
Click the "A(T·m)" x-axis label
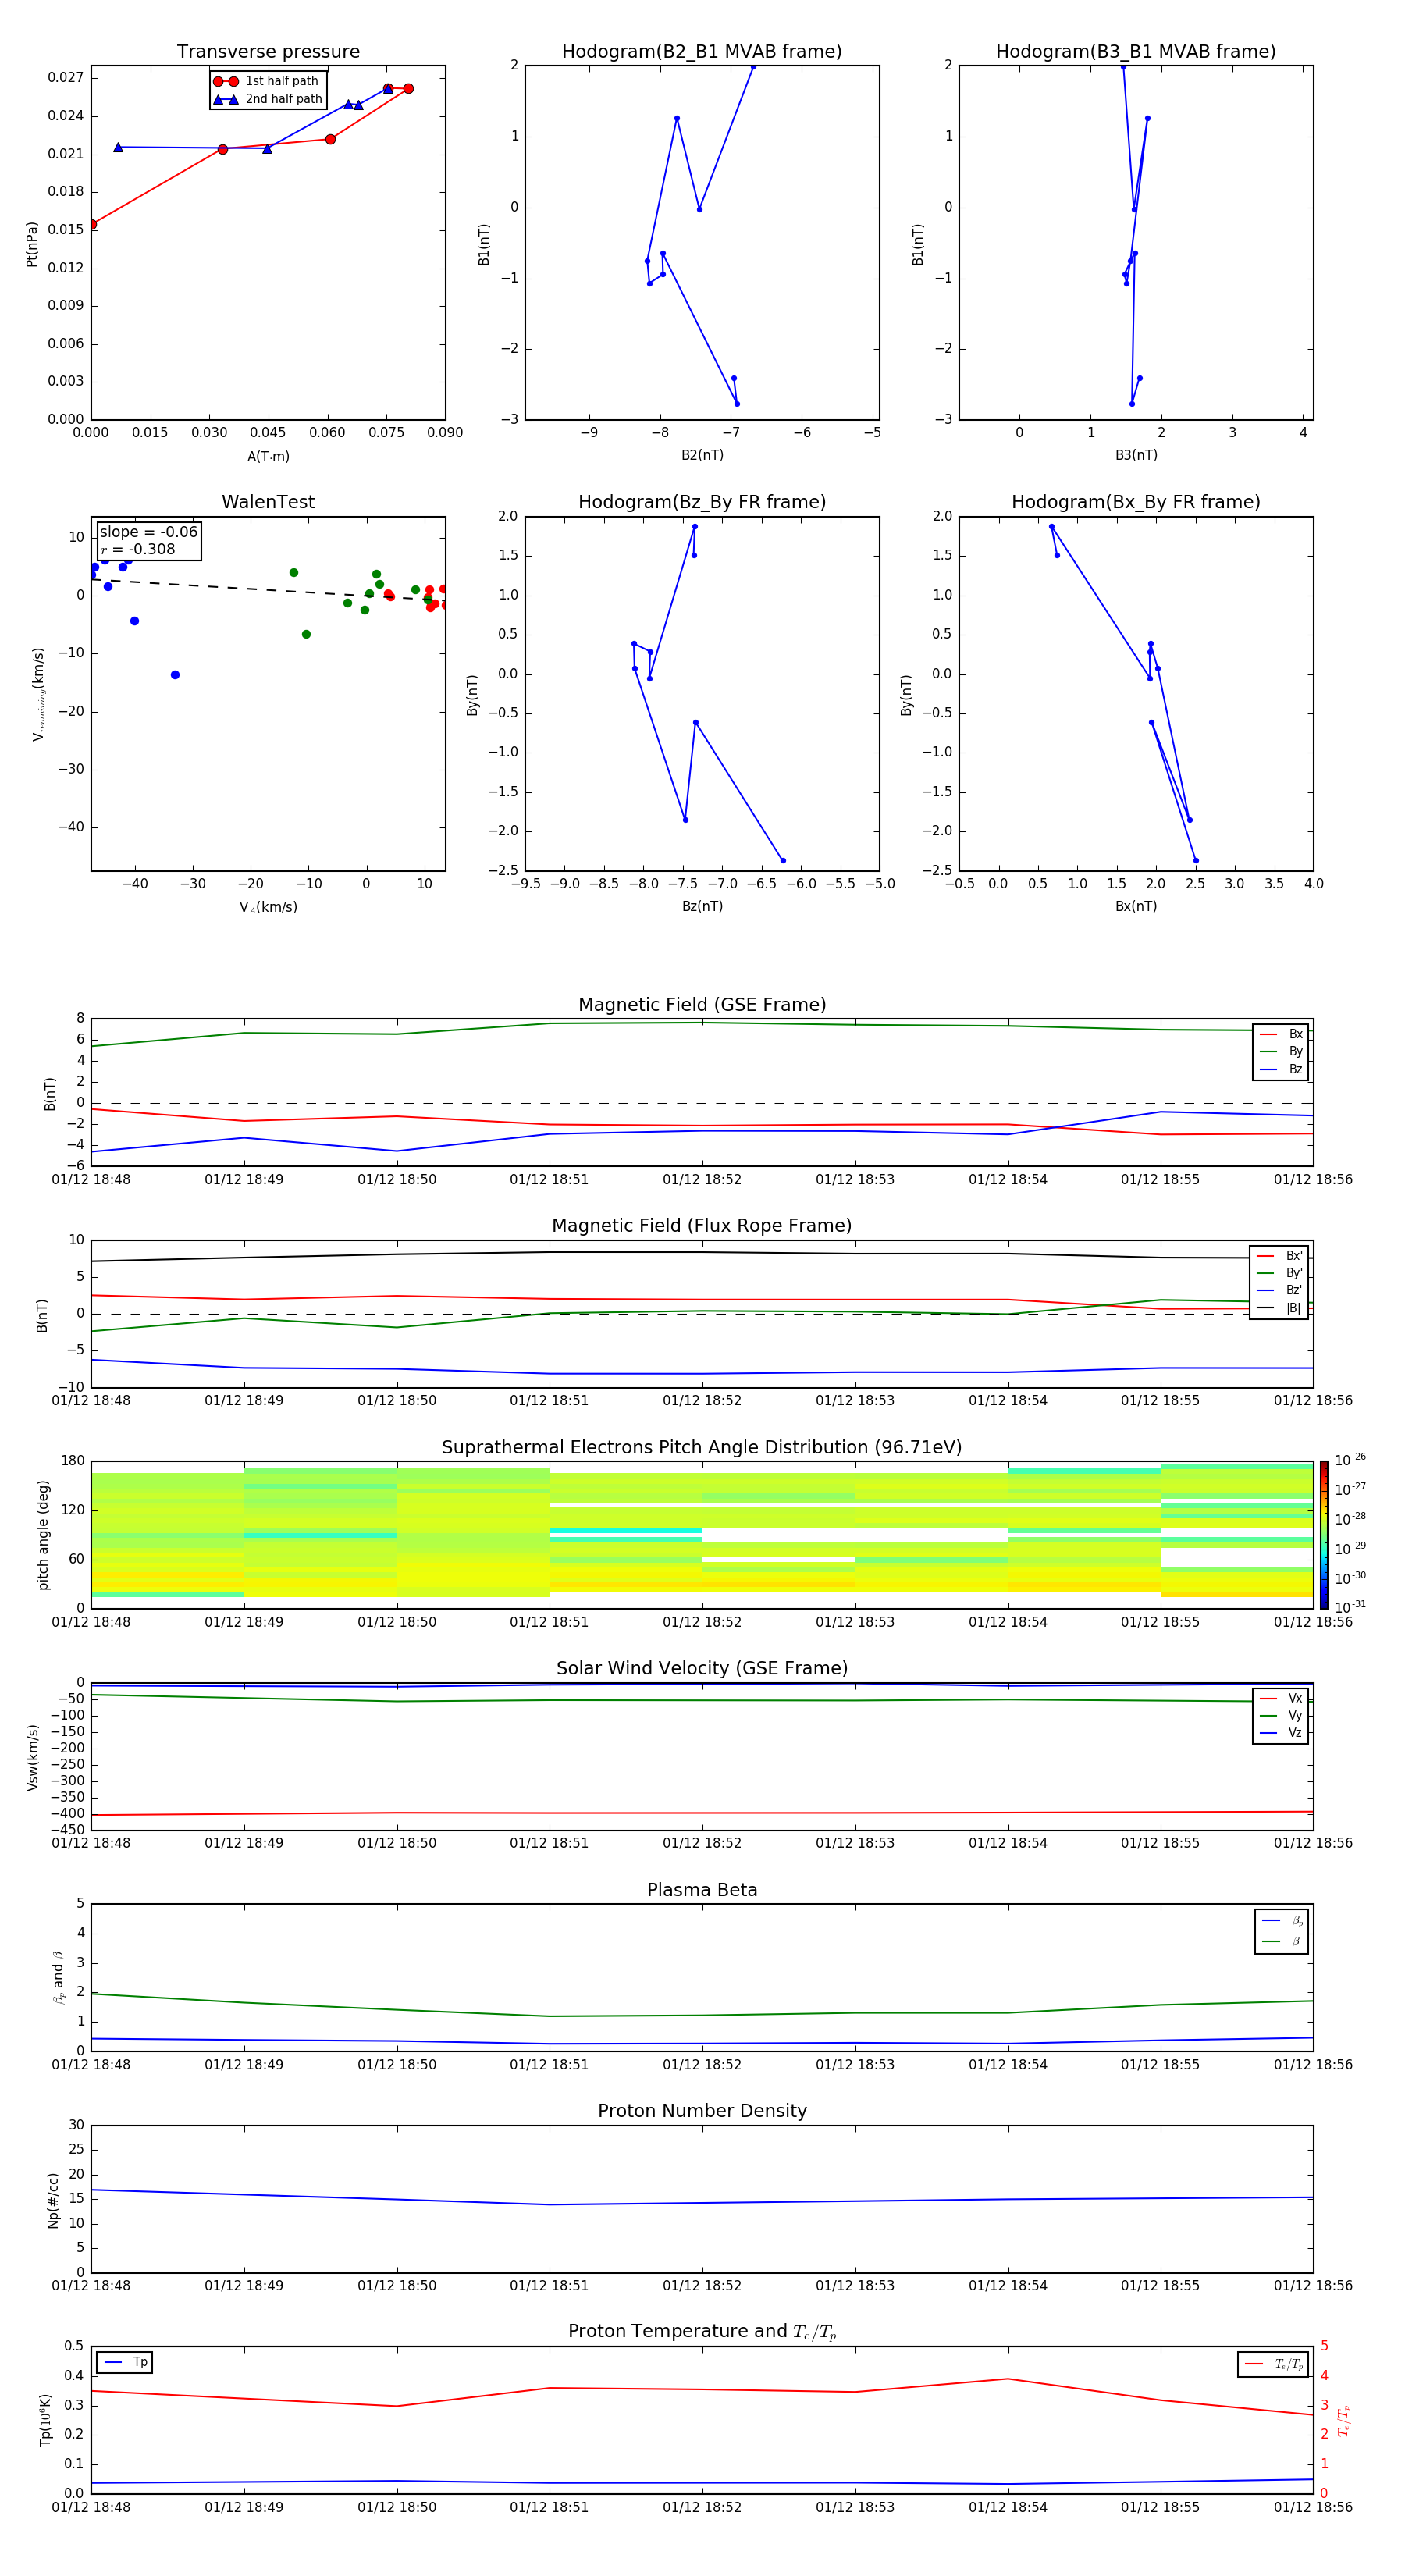(268, 457)
